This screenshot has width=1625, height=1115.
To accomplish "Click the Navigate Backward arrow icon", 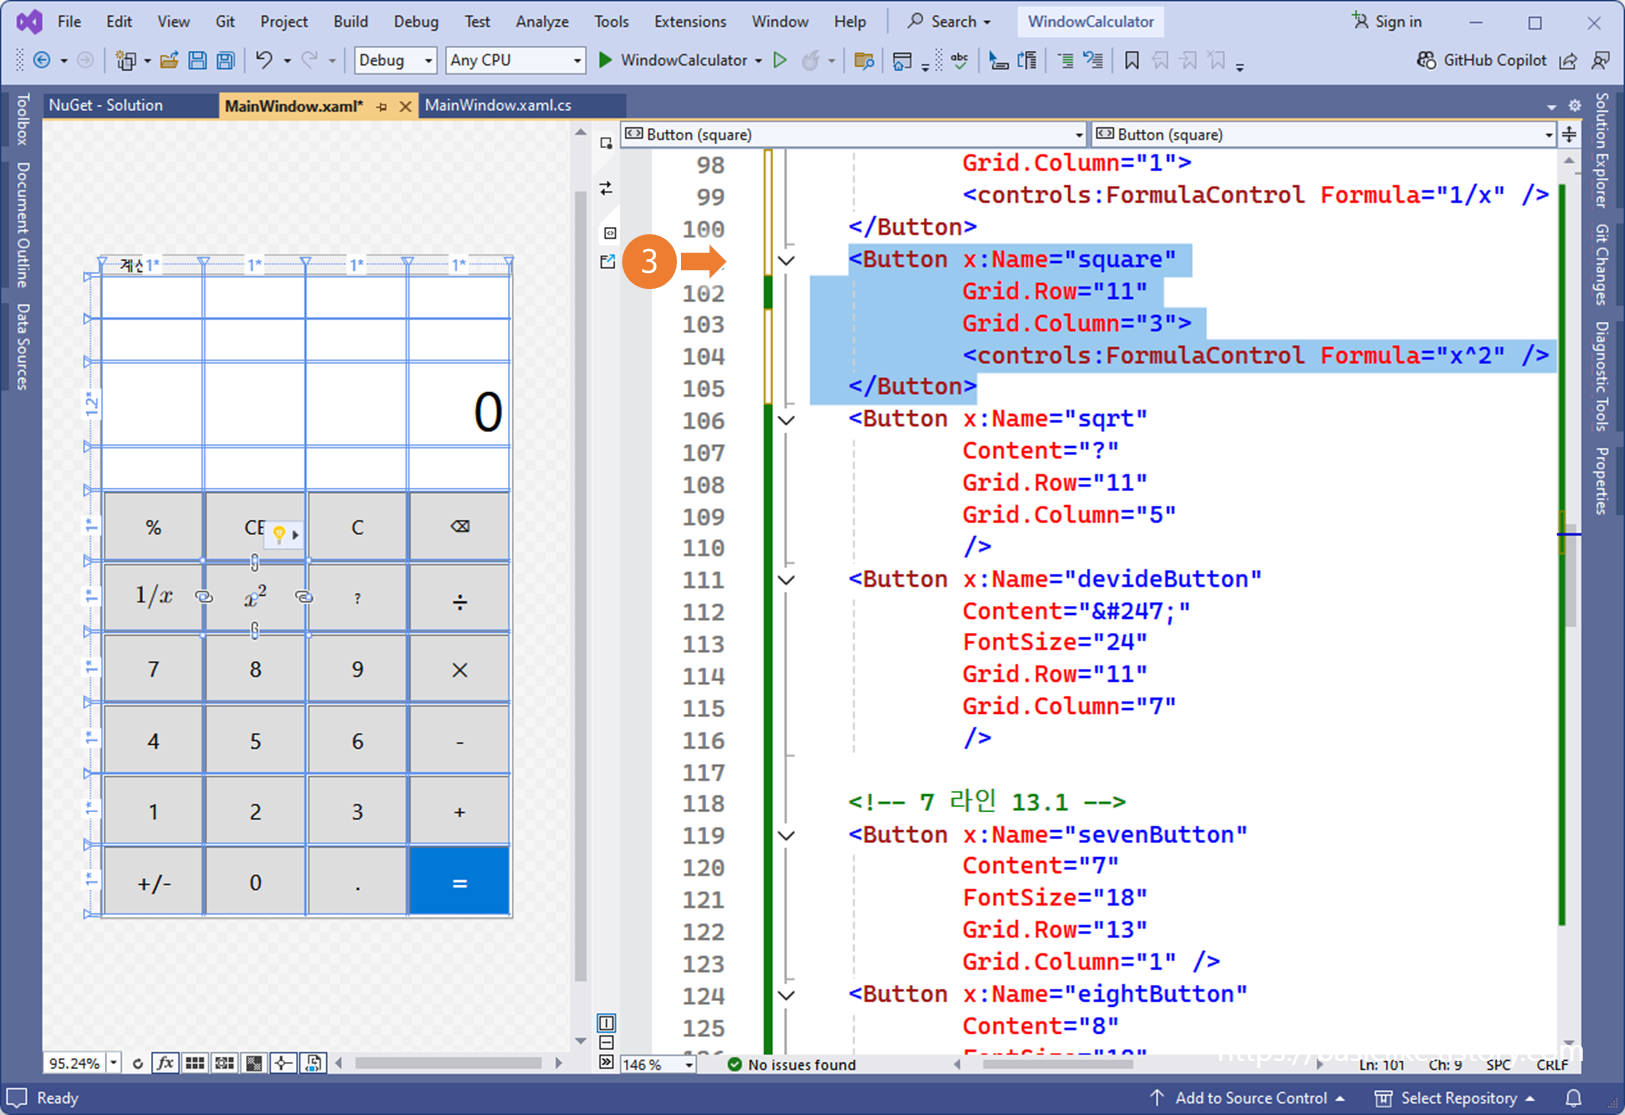I will (42, 61).
